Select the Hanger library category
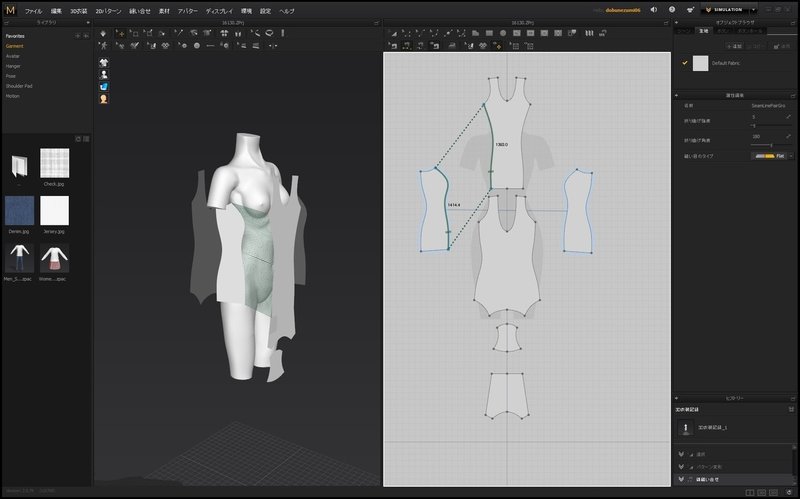The width and height of the screenshot is (800, 499). pyautogui.click(x=13, y=66)
